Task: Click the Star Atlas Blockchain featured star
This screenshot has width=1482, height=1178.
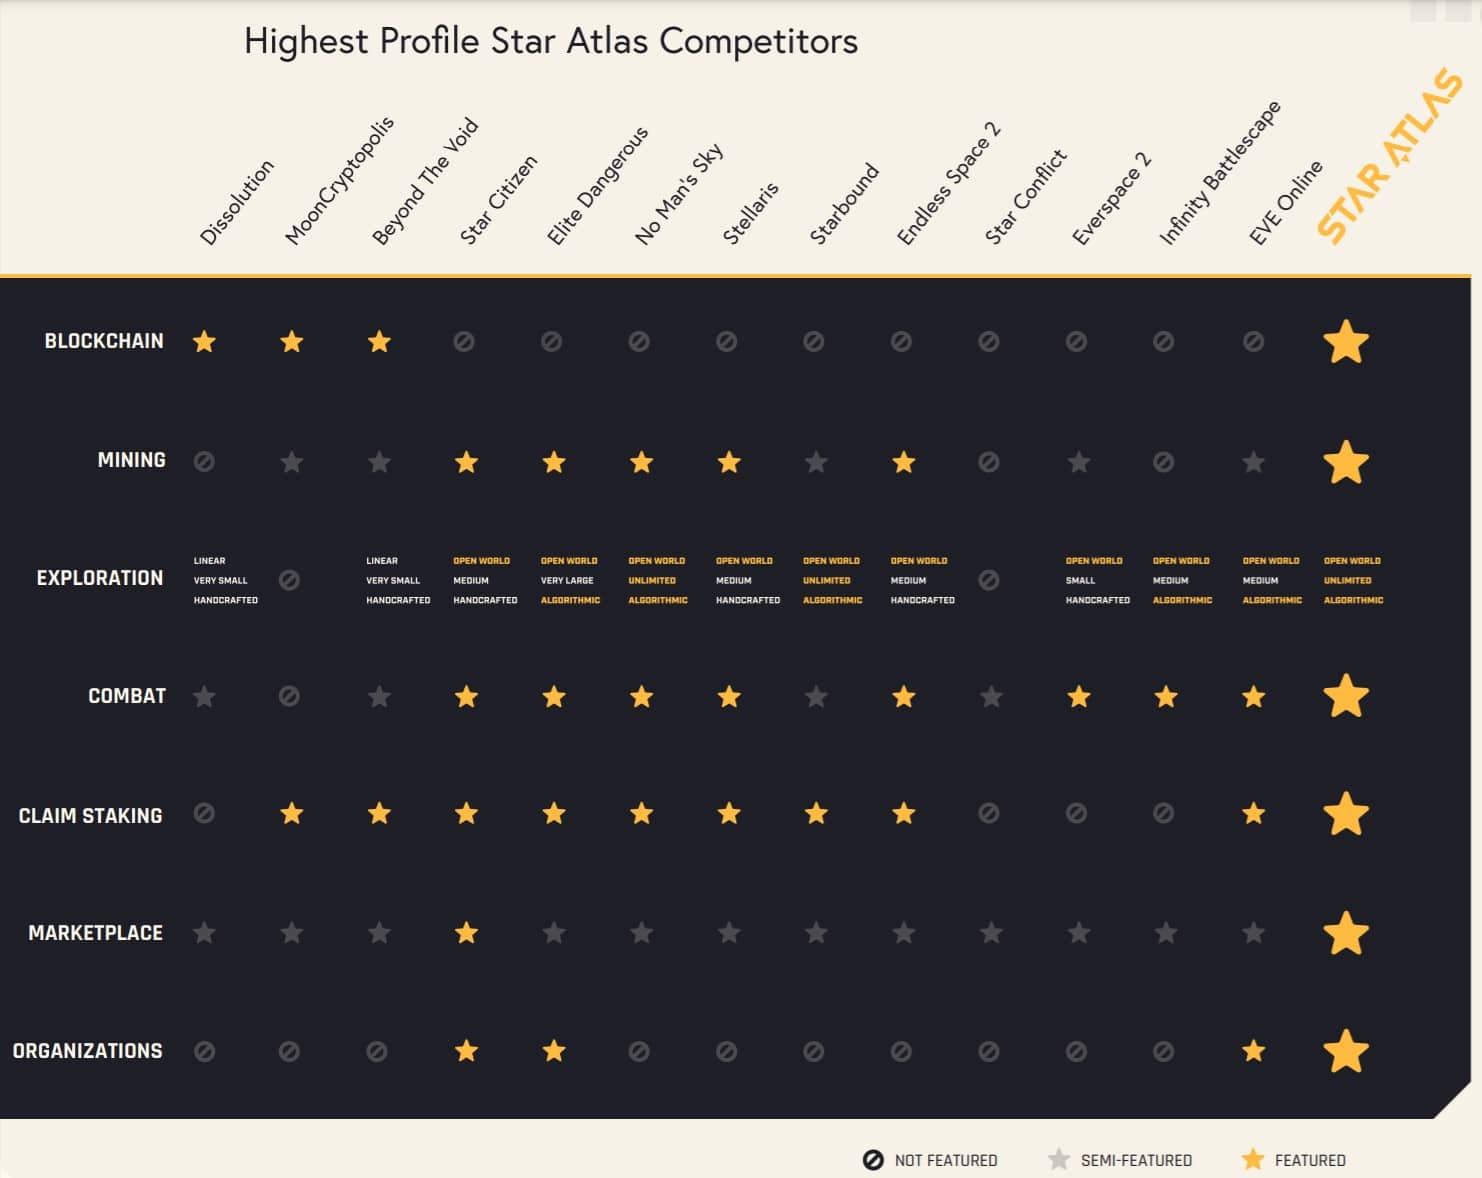Action: pyautogui.click(x=1345, y=342)
